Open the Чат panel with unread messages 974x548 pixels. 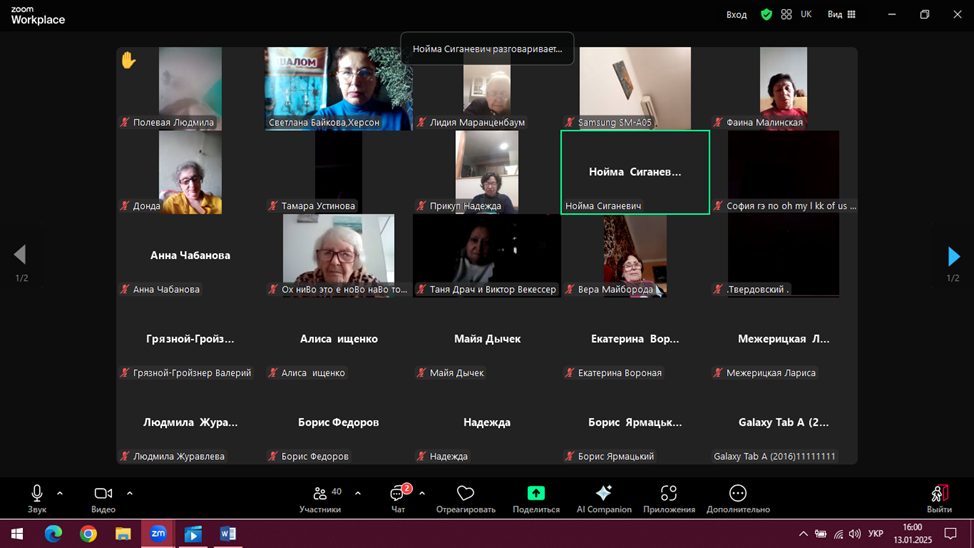click(398, 494)
